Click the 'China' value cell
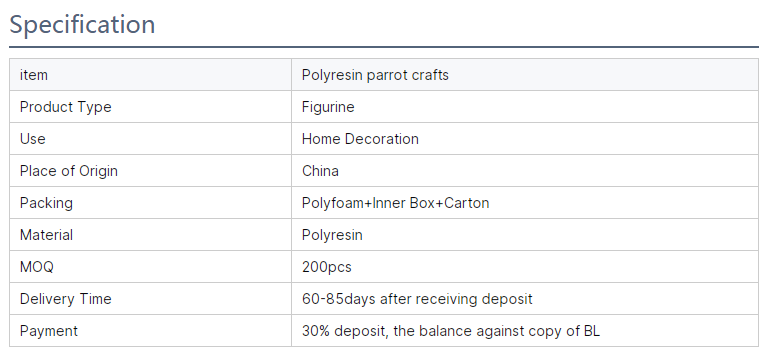The image size is (768, 363). [x=525, y=171]
